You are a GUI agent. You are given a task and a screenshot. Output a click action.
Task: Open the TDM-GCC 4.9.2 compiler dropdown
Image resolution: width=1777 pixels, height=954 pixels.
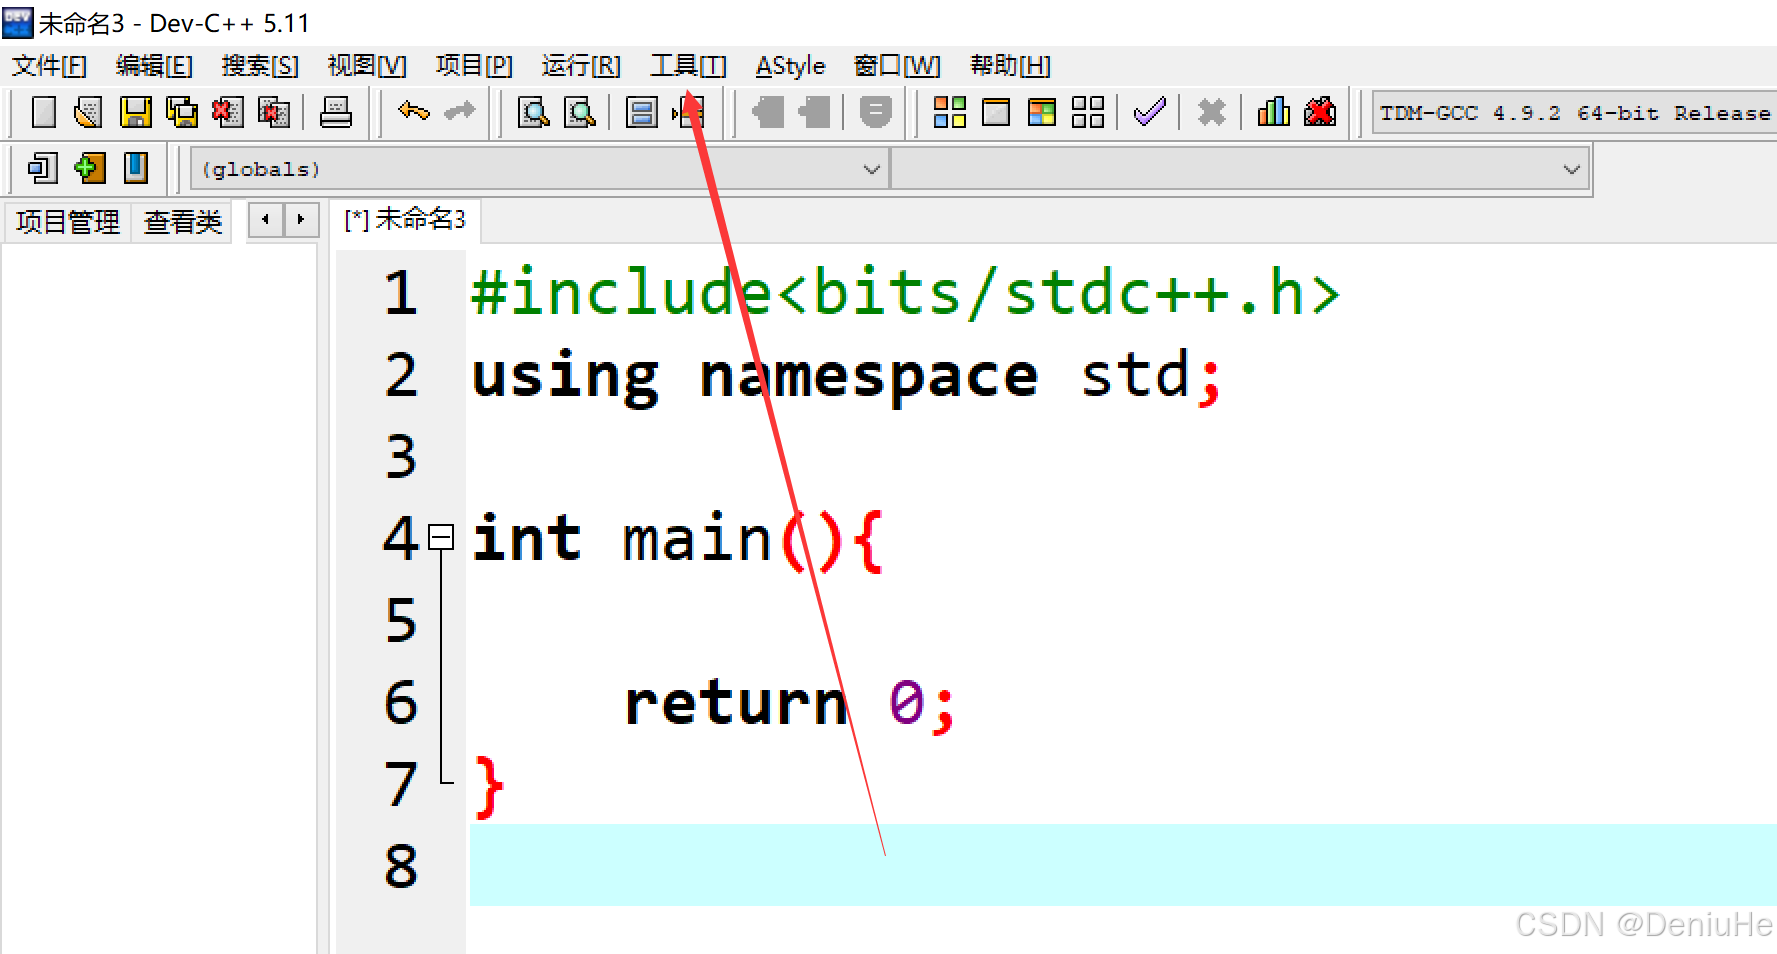[1573, 113]
